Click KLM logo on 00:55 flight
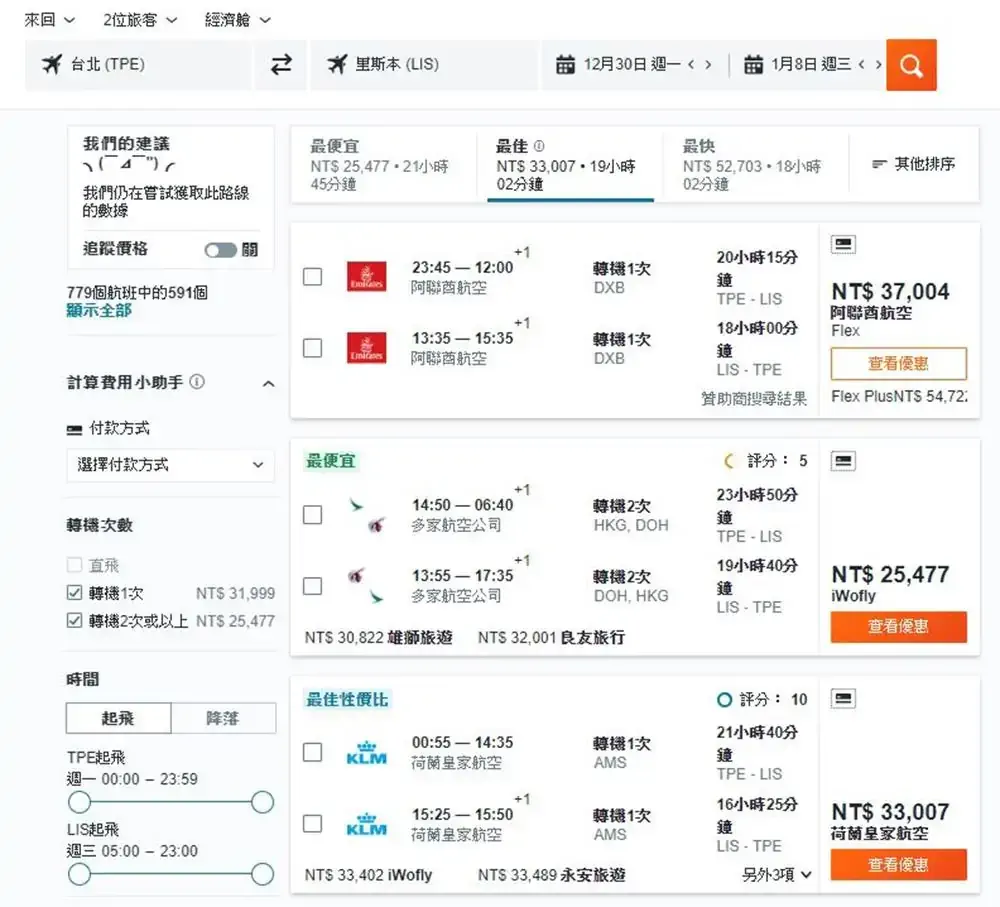 pyautogui.click(x=366, y=753)
